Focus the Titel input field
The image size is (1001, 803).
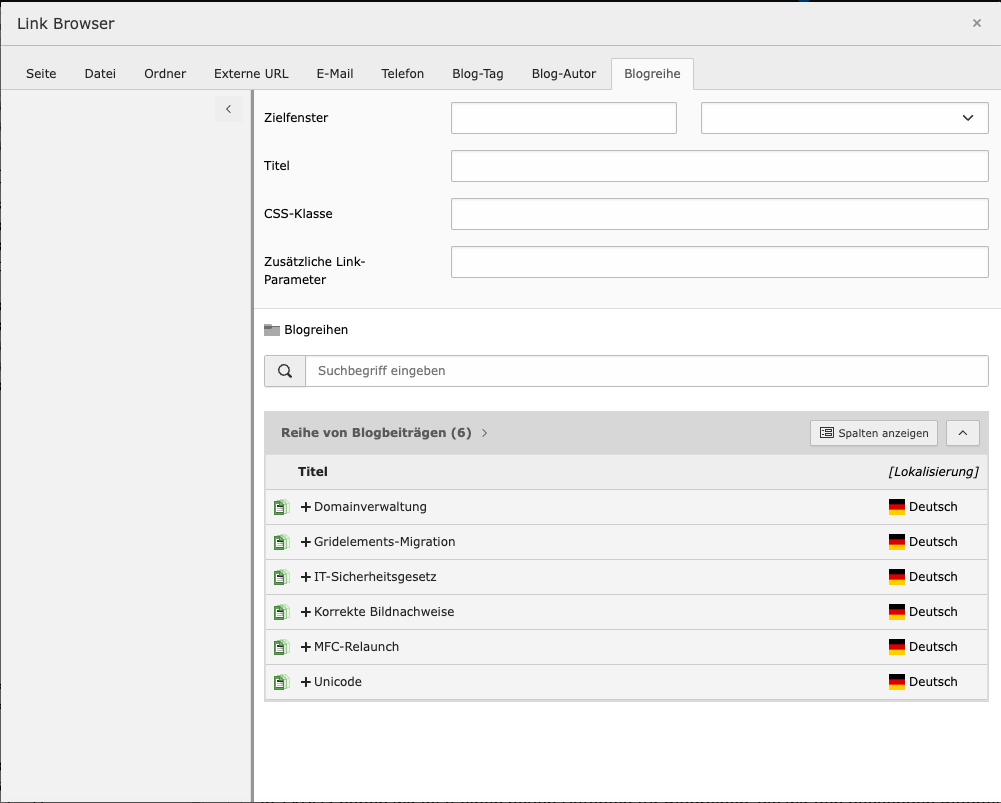720,166
